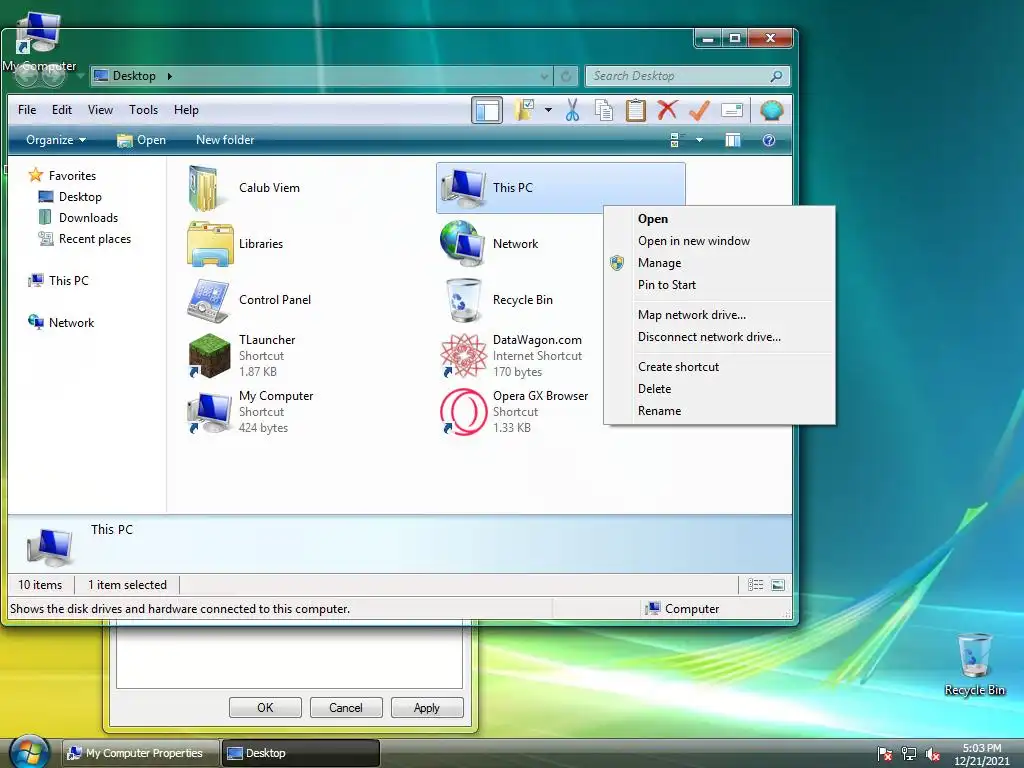Screen dimensions: 1024x768
Task: Choose Delete from the context menu
Action: click(719, 389)
